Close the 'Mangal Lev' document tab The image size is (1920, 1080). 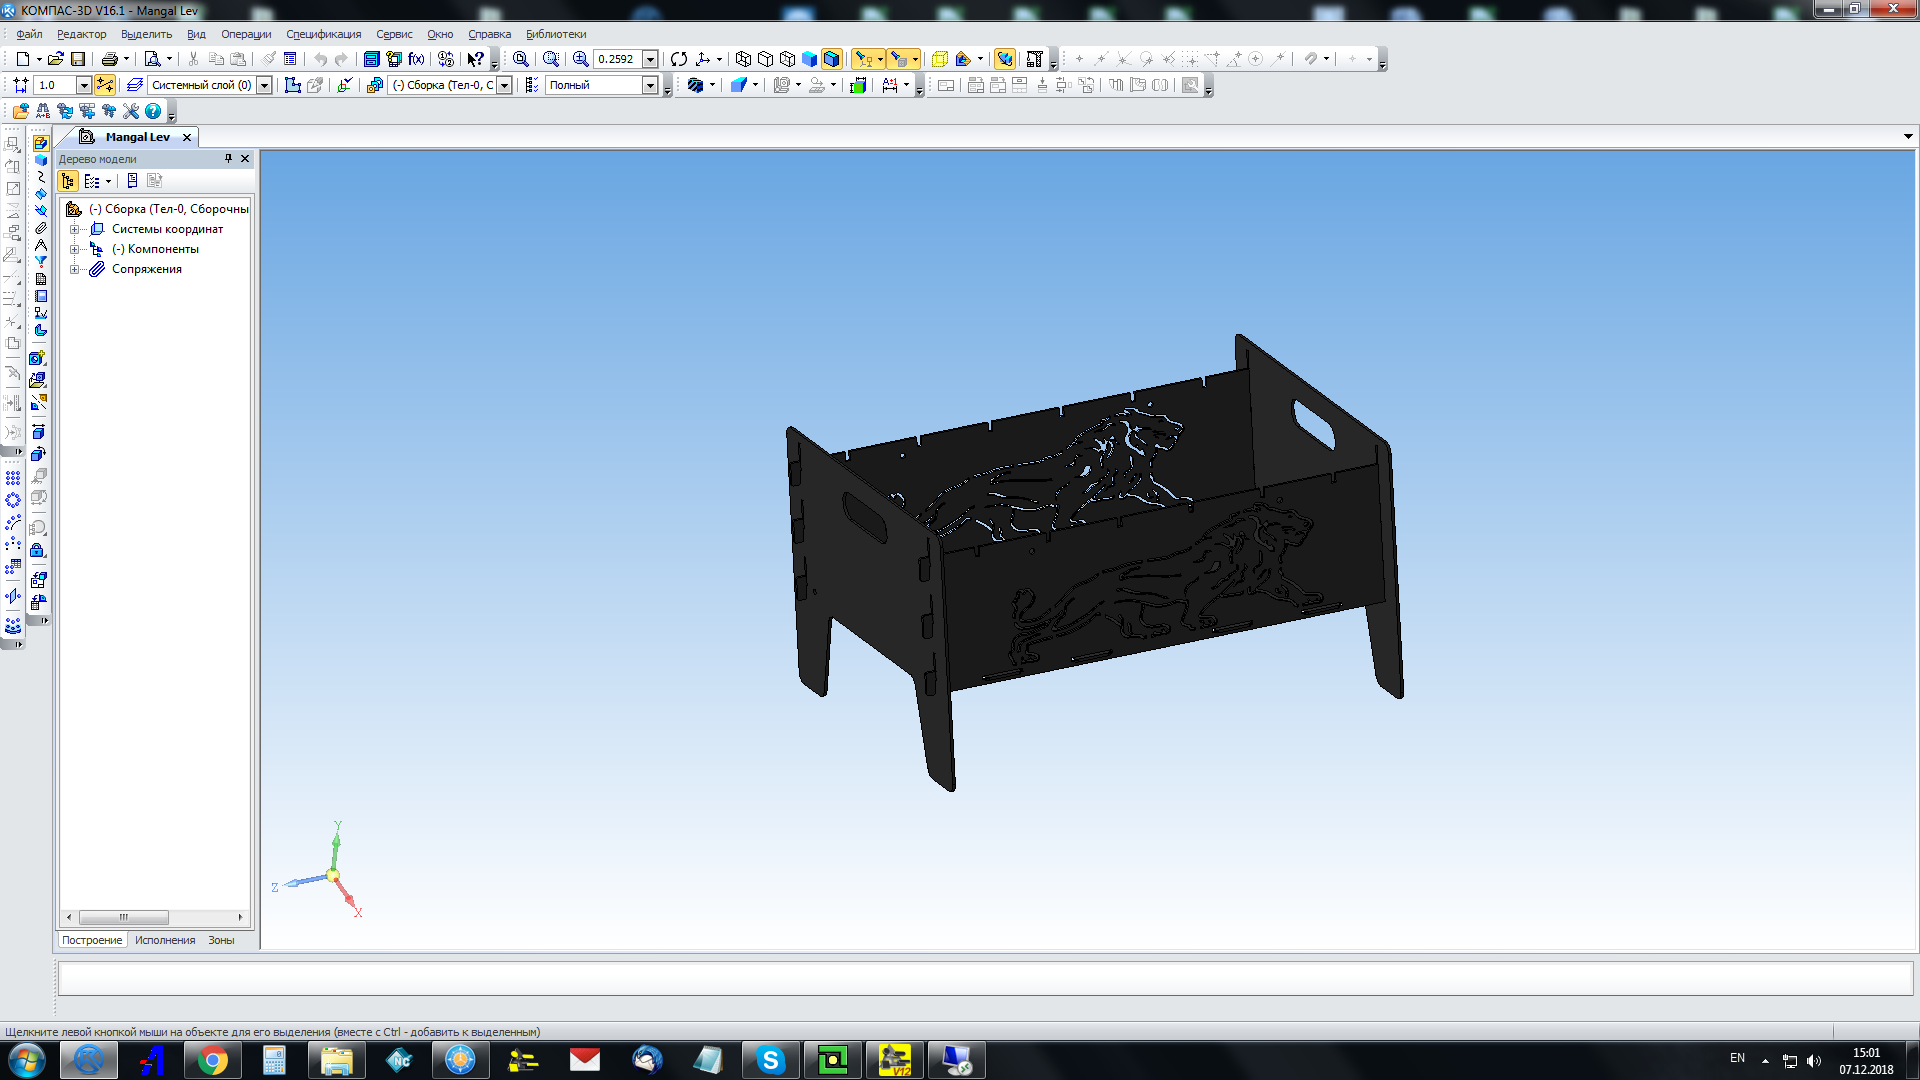(187, 137)
